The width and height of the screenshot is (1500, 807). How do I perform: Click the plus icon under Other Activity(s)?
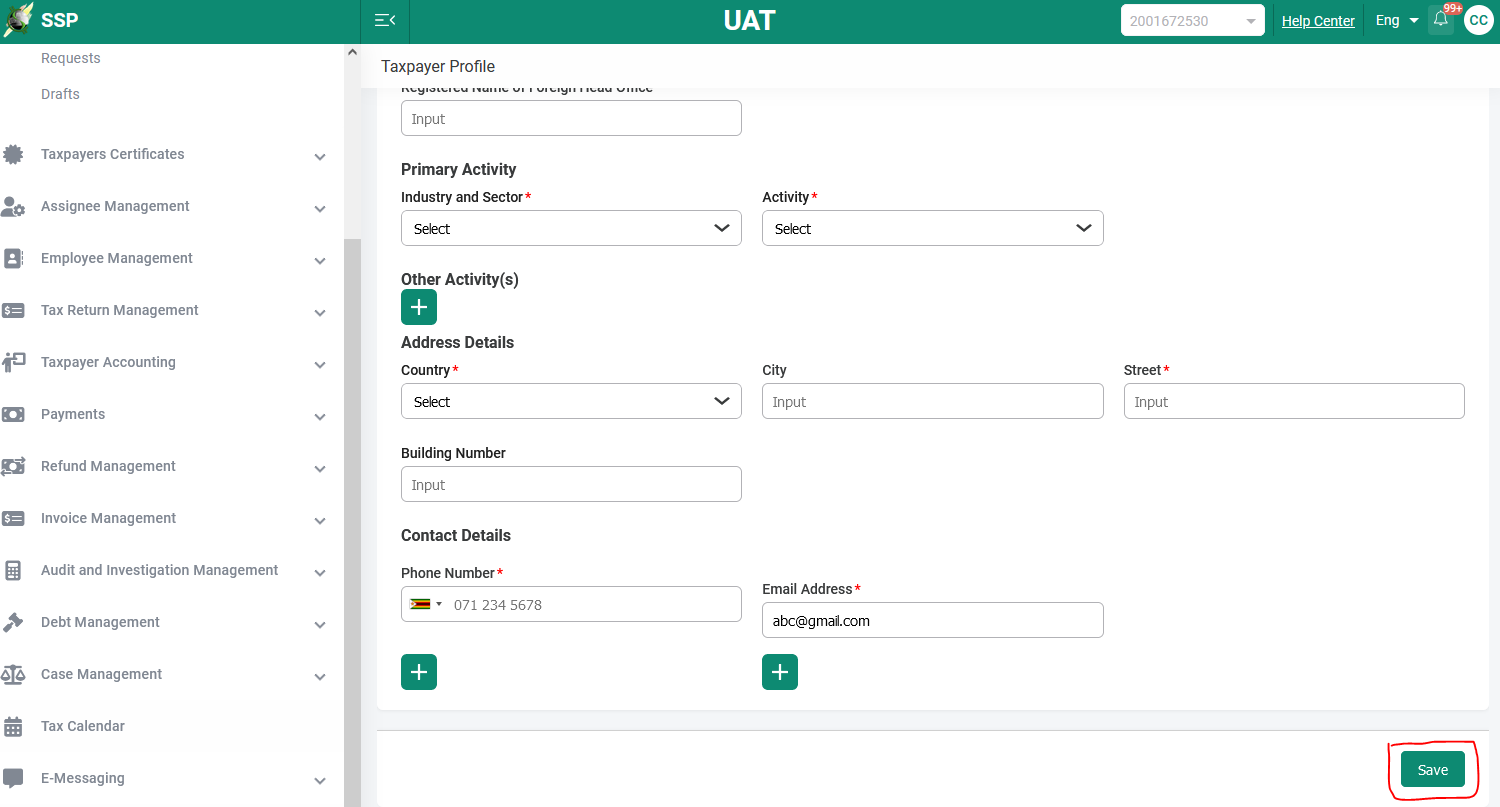click(419, 307)
